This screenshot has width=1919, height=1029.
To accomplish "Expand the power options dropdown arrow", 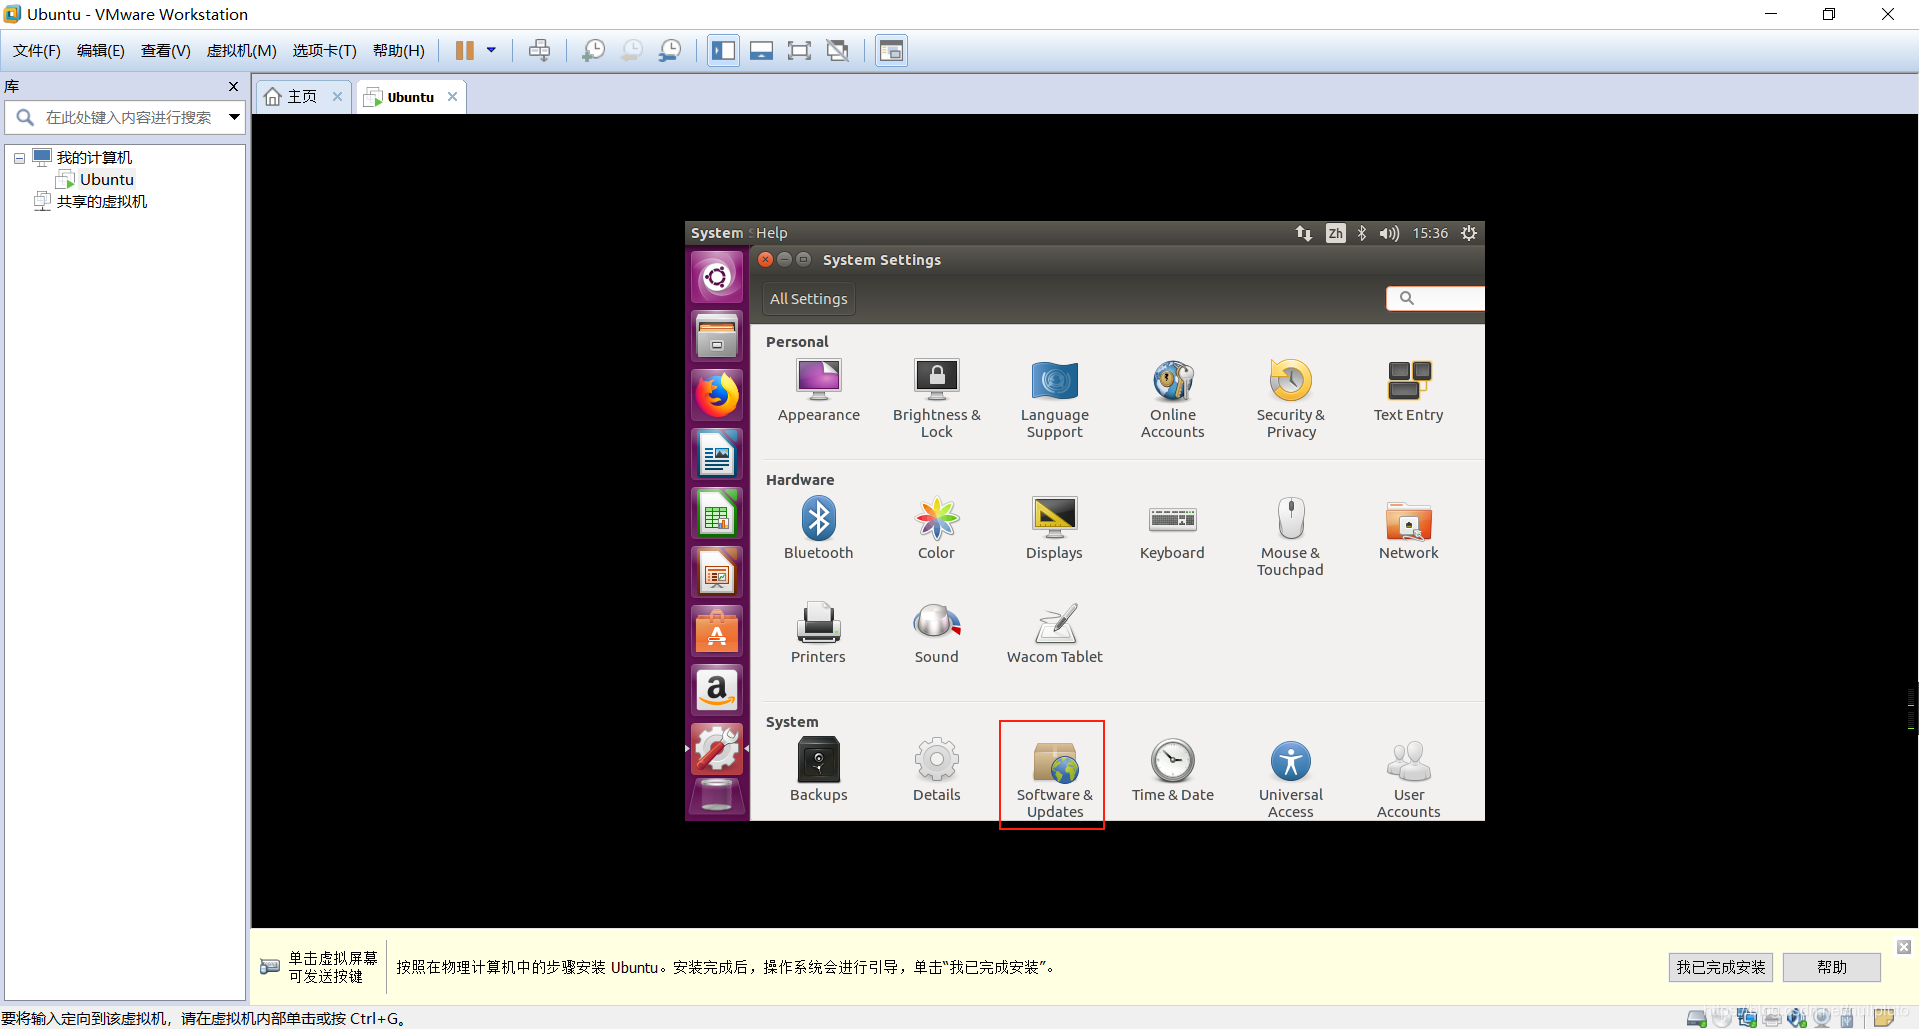I will [x=491, y=50].
